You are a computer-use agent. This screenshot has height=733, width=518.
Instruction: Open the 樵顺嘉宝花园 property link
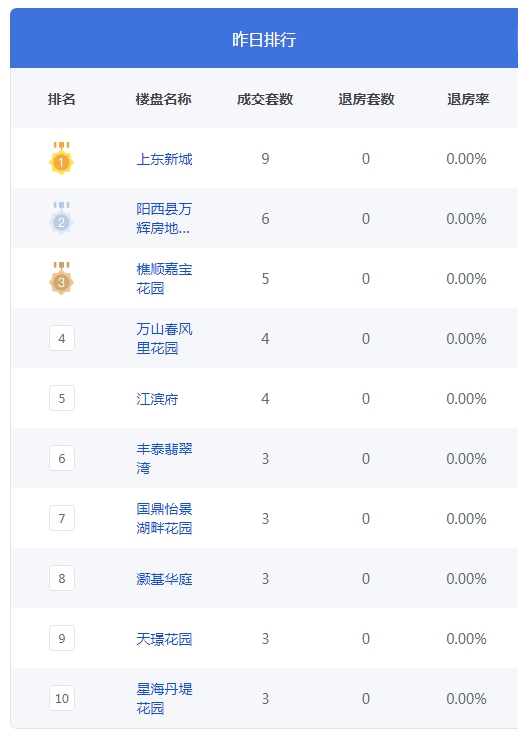164,278
